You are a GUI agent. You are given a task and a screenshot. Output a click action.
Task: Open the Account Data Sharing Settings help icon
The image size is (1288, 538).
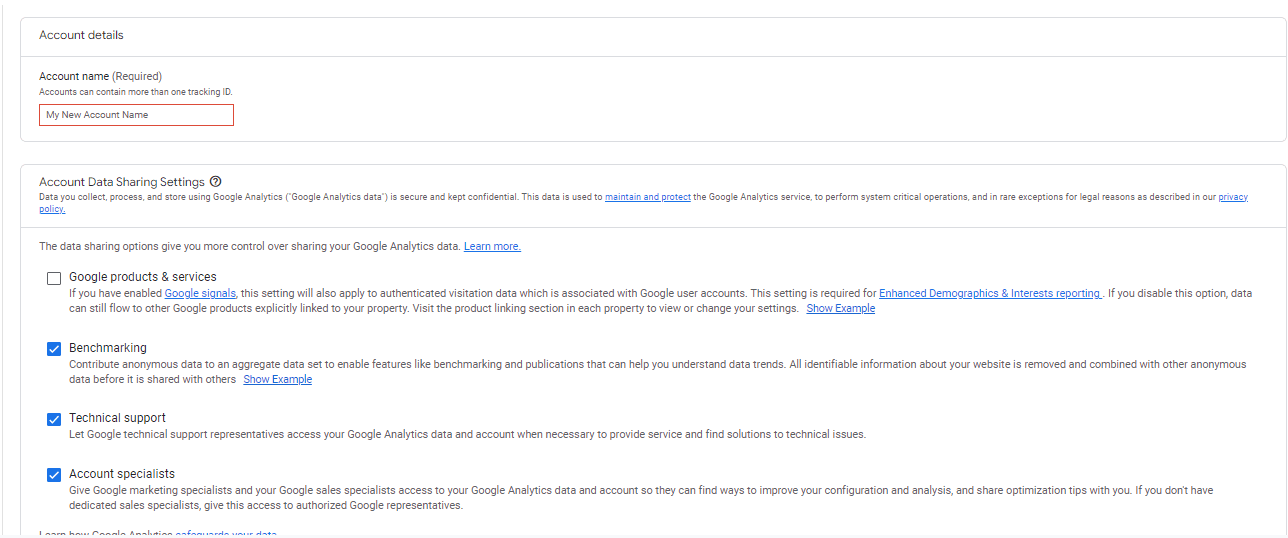tap(215, 182)
